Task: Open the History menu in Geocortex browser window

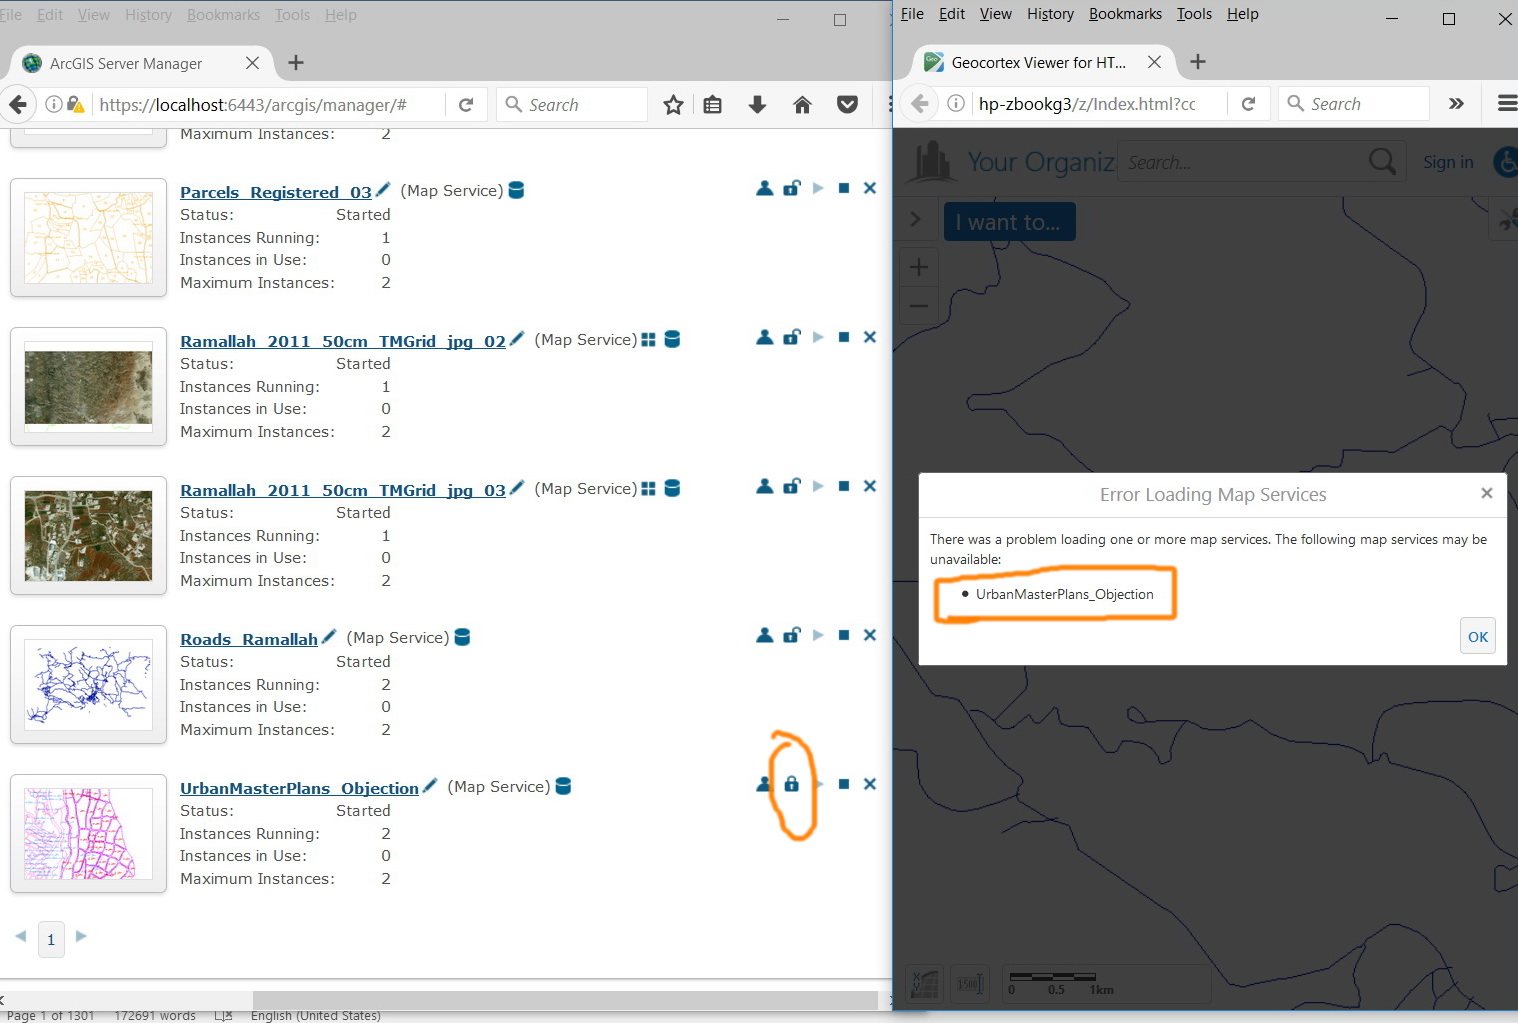Action: click(1050, 14)
